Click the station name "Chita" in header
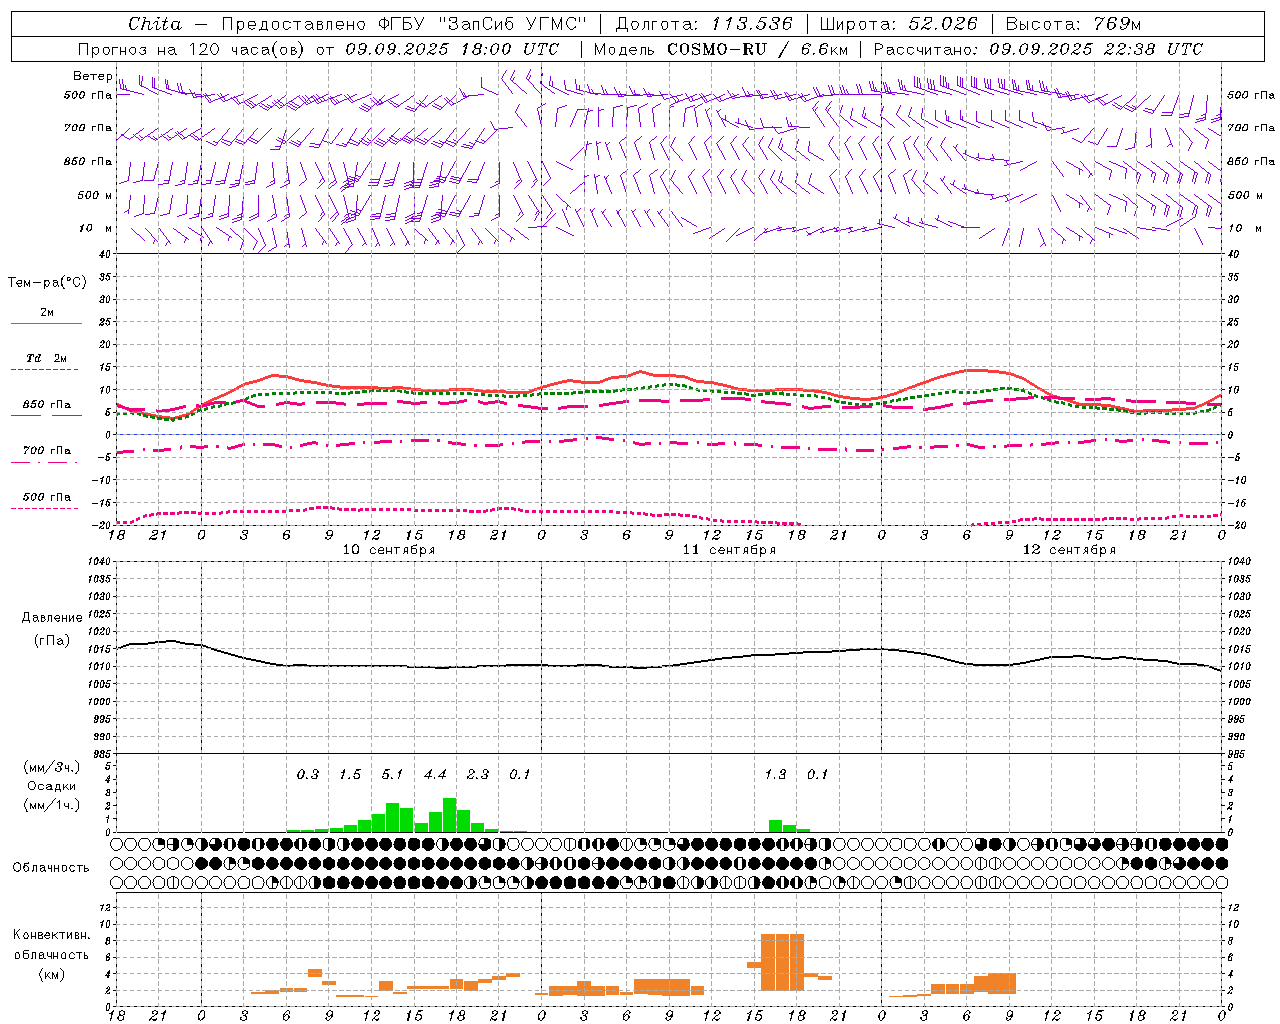The width and height of the screenshot is (1280, 1024). (155, 24)
